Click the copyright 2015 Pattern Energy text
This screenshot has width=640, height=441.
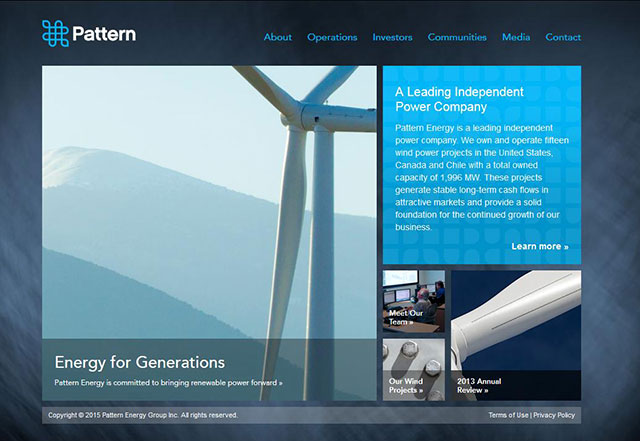pos(143,415)
